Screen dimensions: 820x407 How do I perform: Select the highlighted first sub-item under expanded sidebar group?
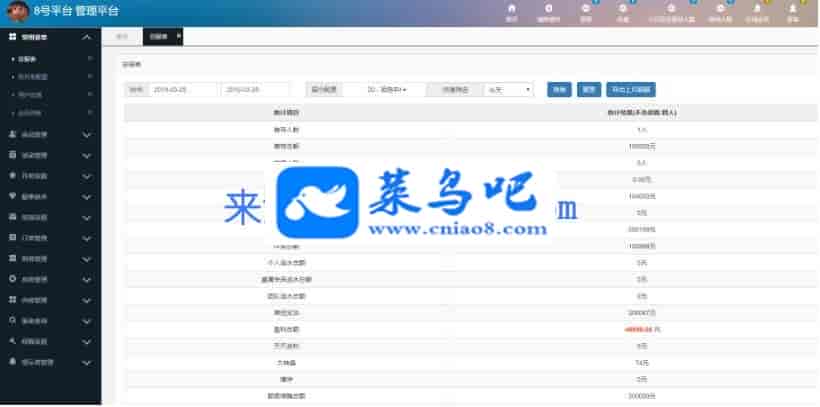[x=50, y=59]
